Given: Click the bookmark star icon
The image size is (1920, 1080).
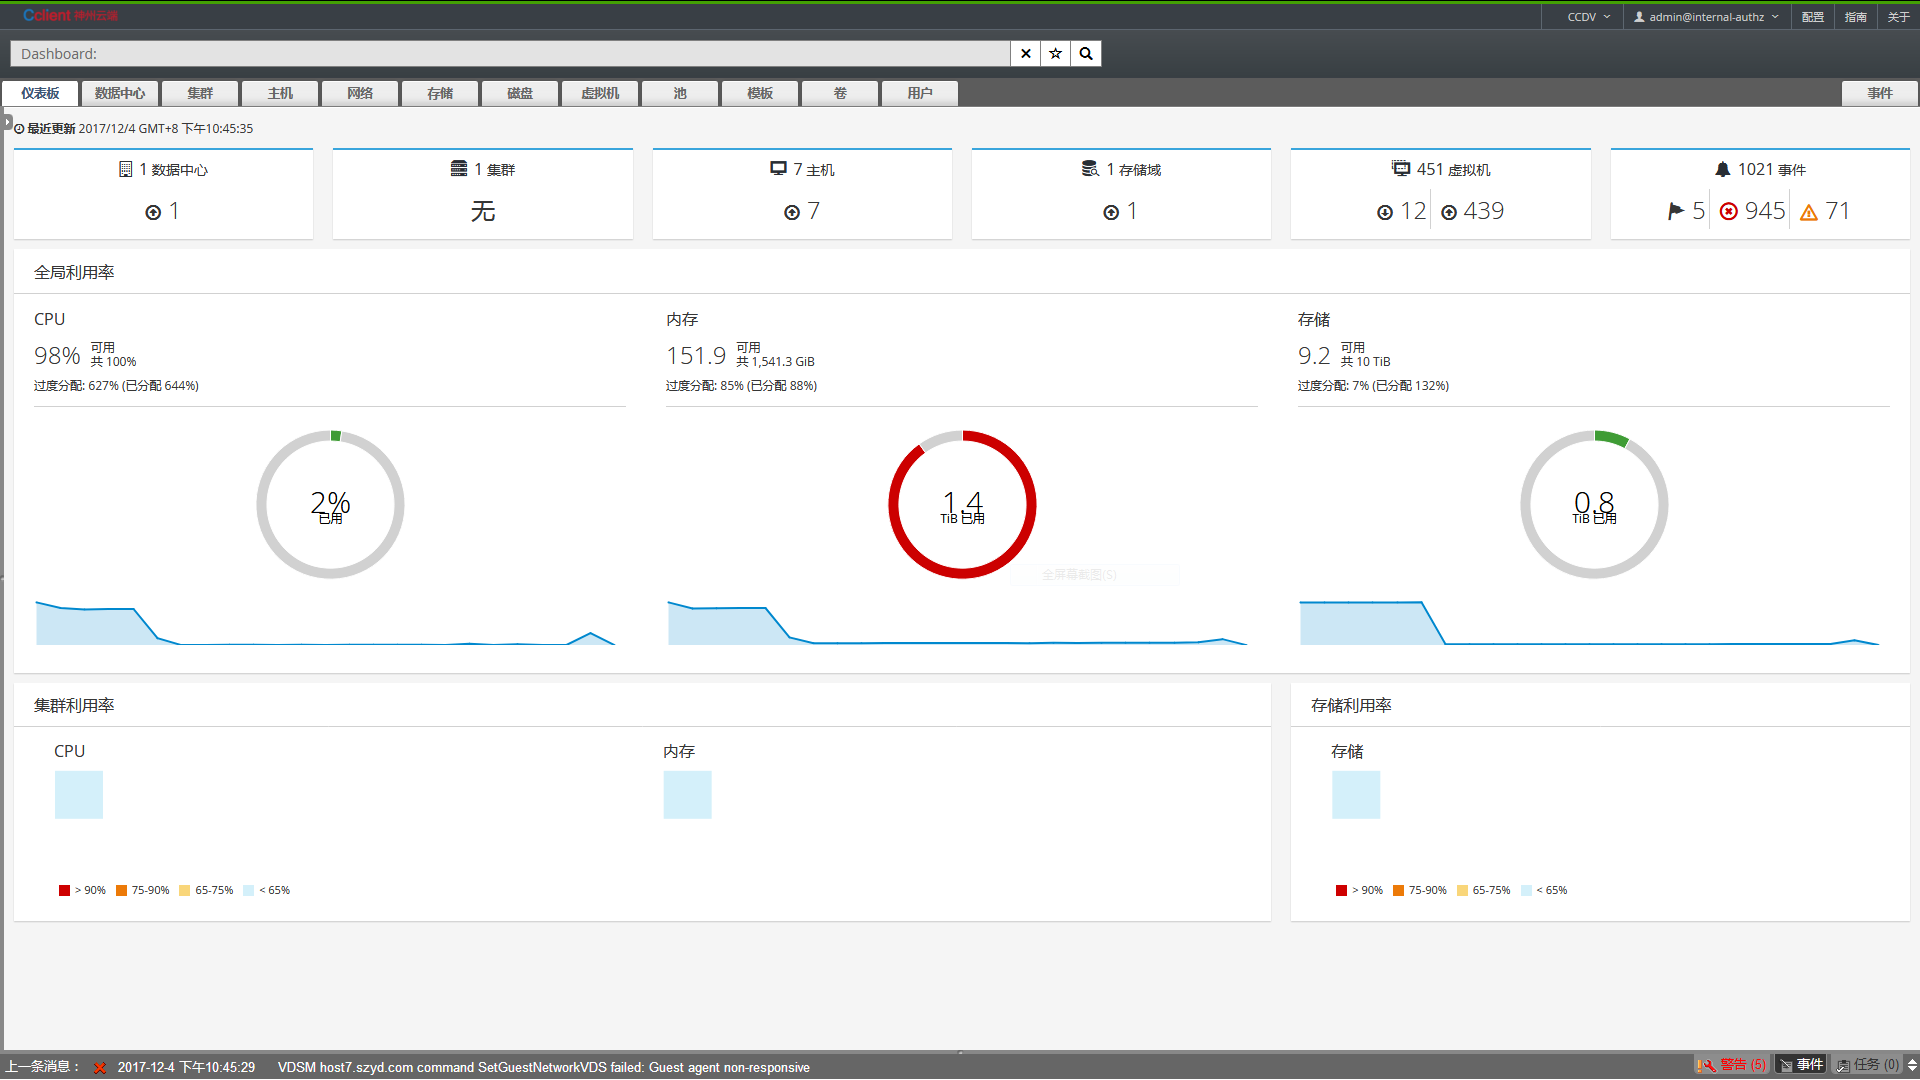Looking at the screenshot, I should (1055, 54).
